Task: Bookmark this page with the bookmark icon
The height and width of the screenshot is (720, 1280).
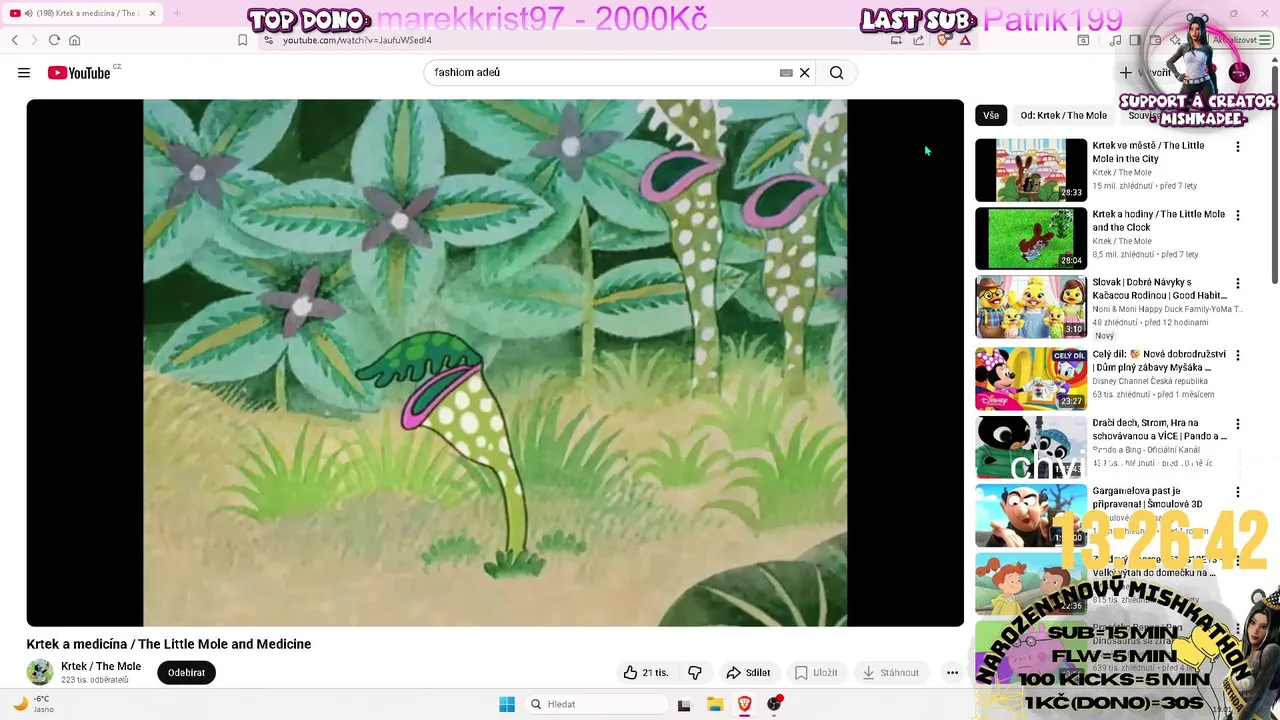Action: coord(242,40)
